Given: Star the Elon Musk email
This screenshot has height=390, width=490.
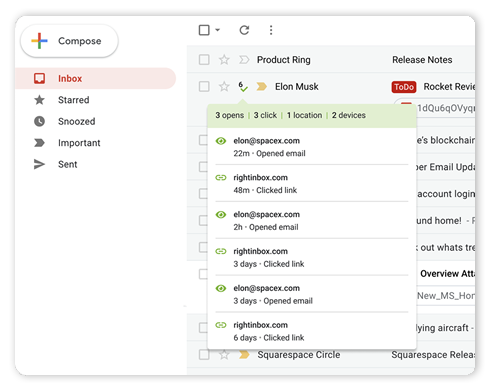Looking at the screenshot, I should [224, 87].
